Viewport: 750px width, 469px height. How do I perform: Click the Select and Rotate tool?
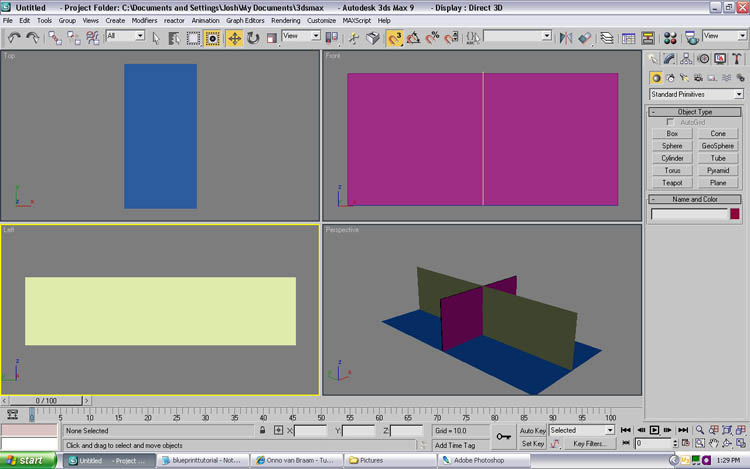(253, 38)
